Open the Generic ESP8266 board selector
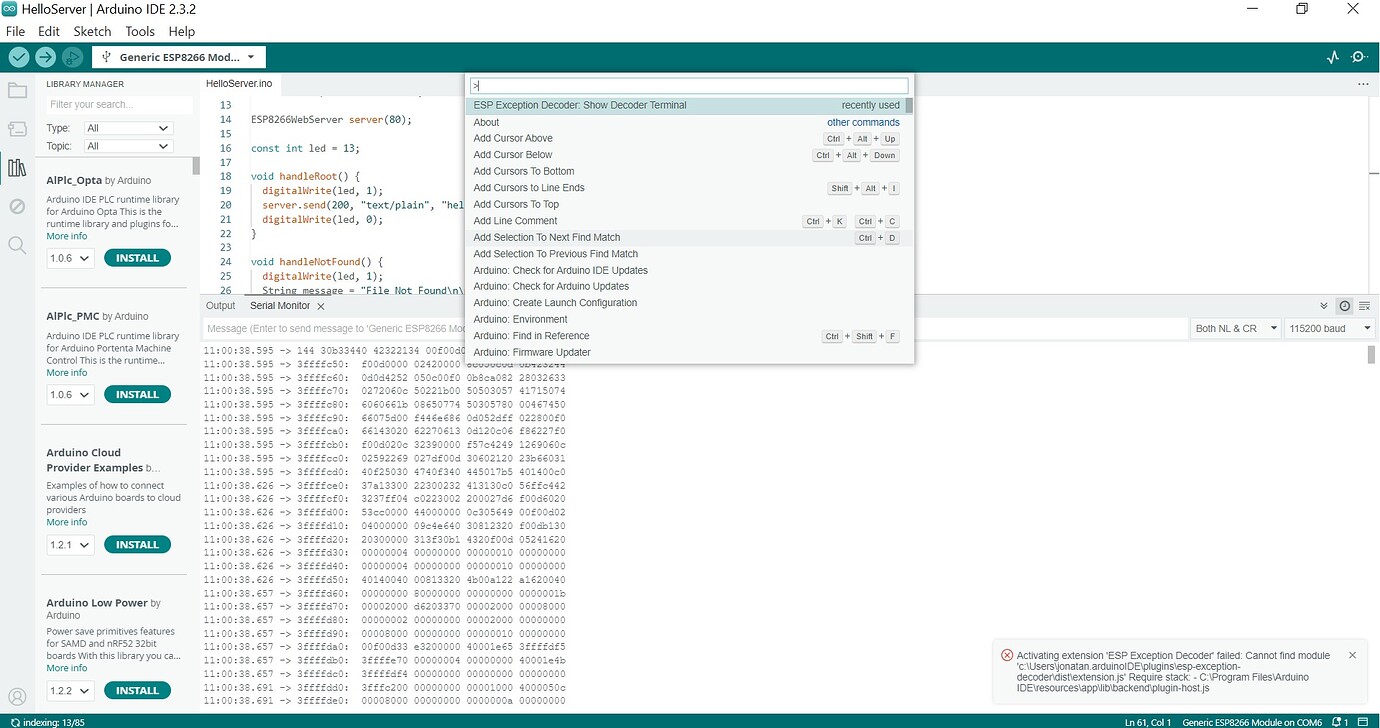Image resolution: width=1380 pixels, height=728 pixels. [x=178, y=57]
